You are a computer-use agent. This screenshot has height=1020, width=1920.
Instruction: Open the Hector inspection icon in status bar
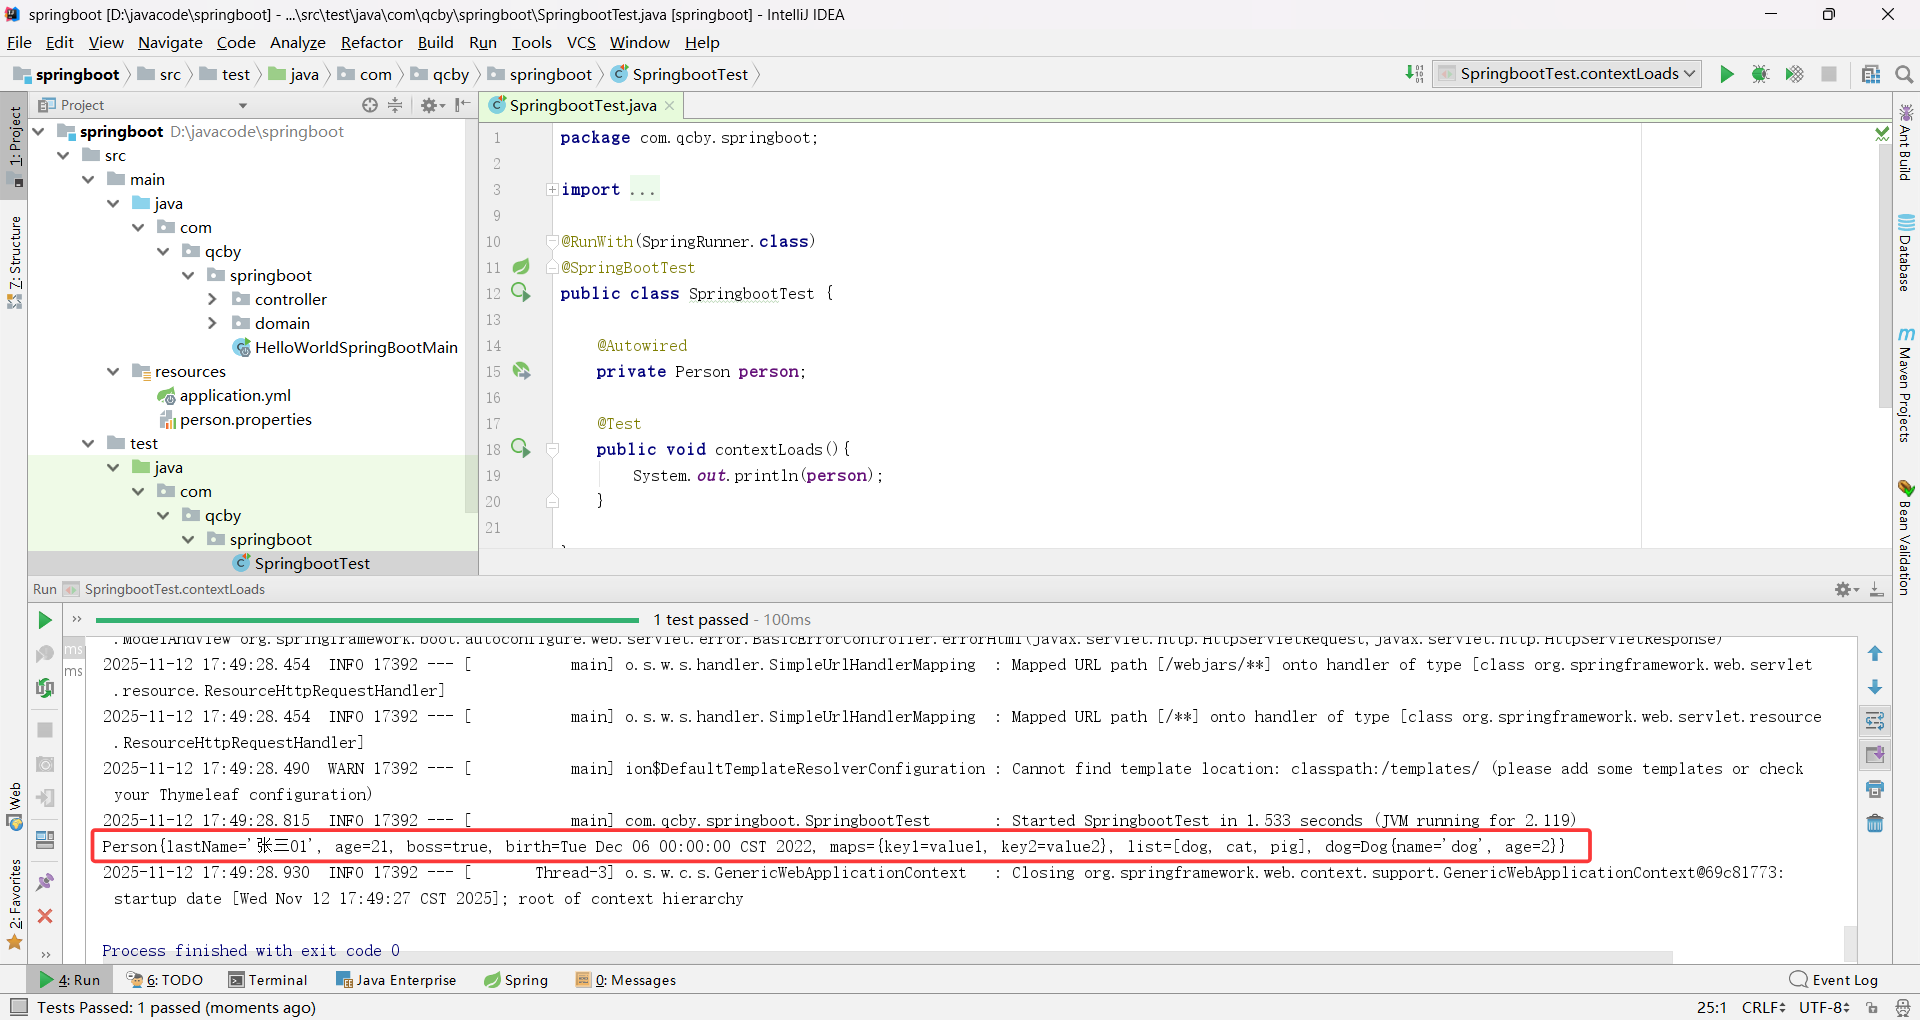1903,1007
